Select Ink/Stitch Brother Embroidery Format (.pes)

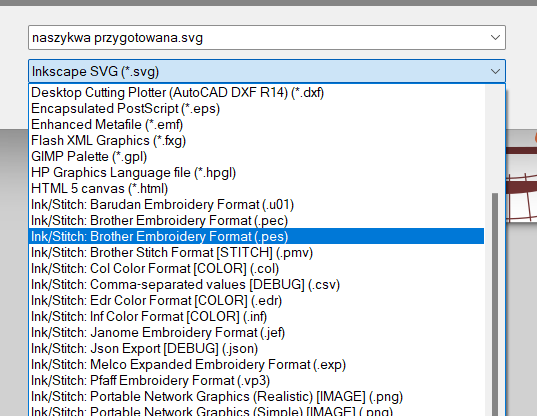(256, 236)
